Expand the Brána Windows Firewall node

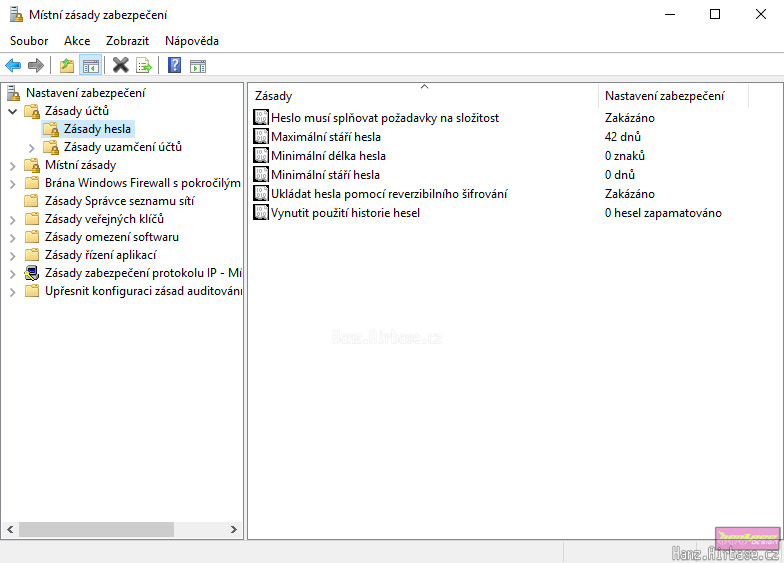[12, 184]
